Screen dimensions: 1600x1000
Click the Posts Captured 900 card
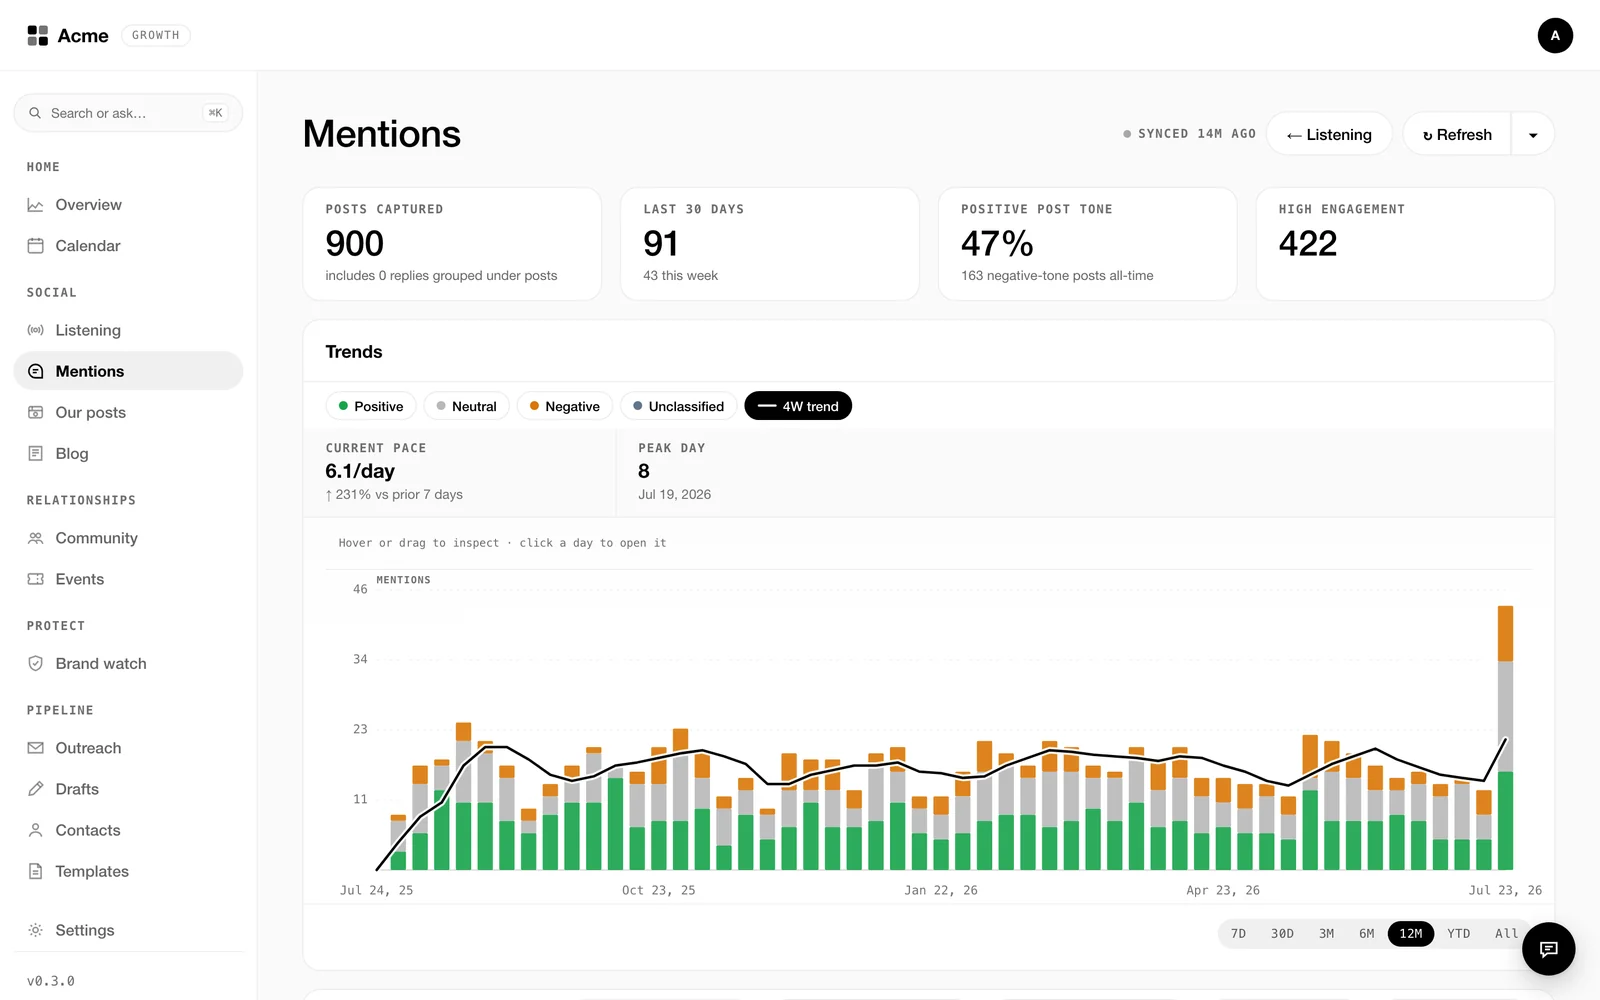click(452, 244)
